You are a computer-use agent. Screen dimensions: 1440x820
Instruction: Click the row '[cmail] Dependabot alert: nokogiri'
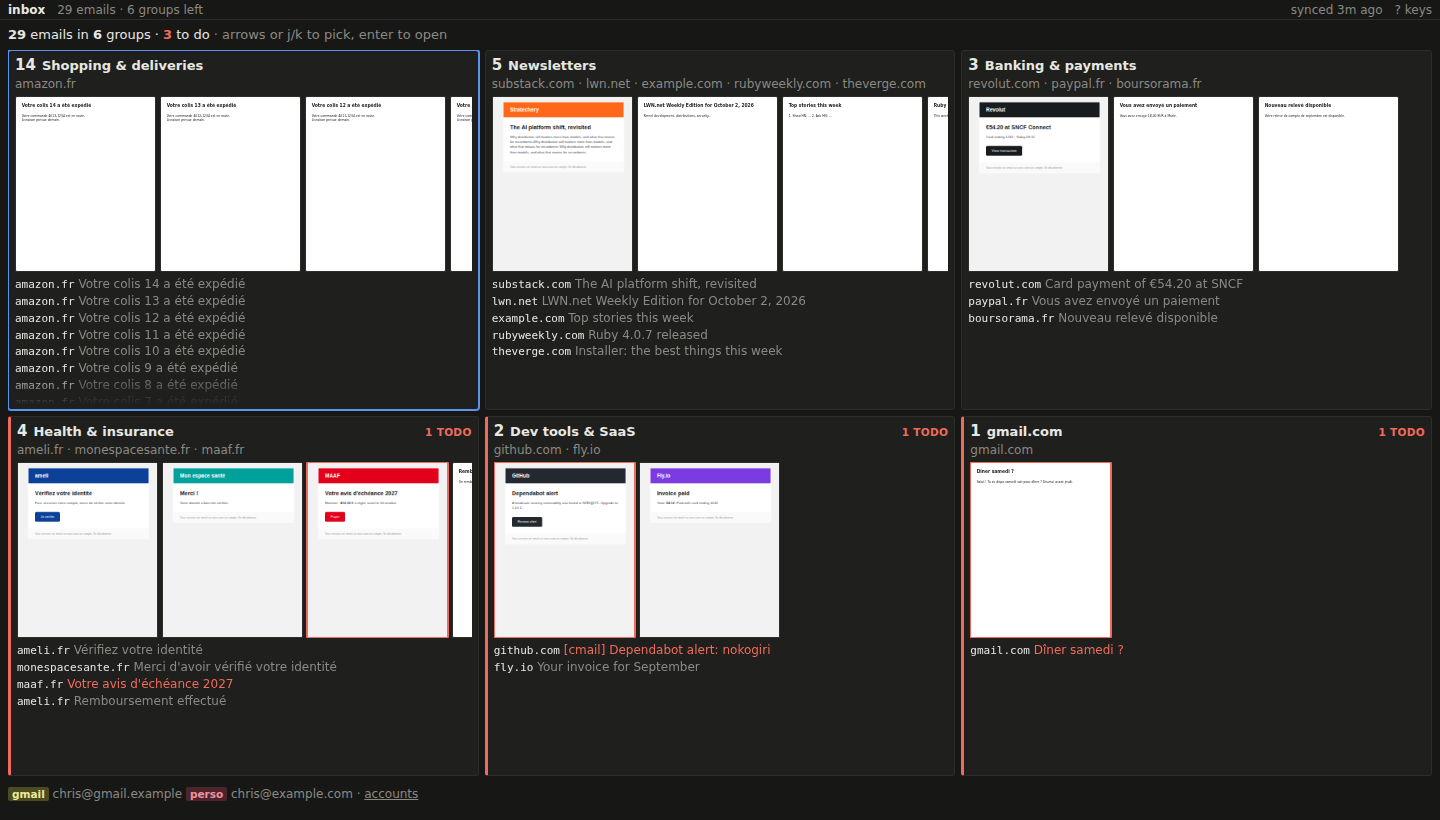[x=721, y=650]
